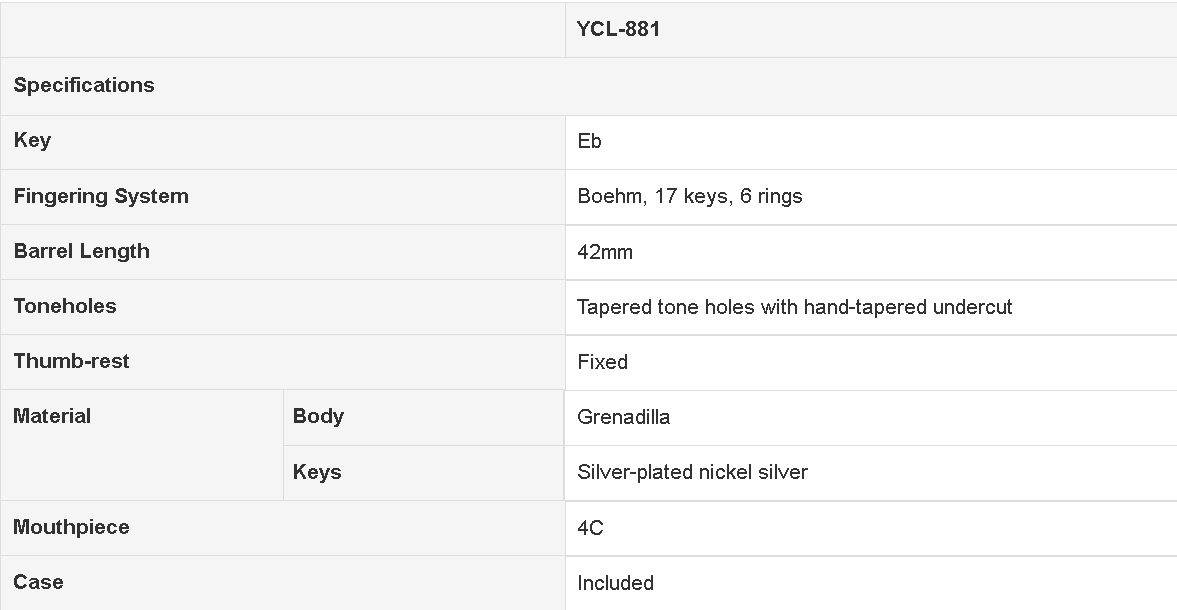Click the YCL-881 column header
This screenshot has width=1177, height=610.
click(619, 29)
